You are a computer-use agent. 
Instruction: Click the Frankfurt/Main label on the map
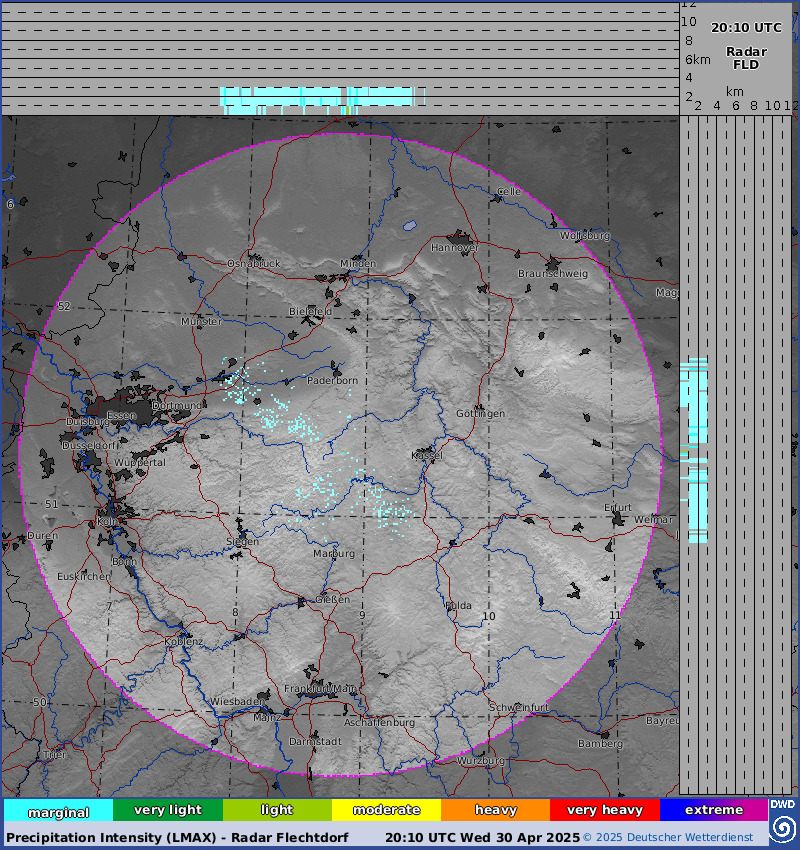(x=320, y=688)
